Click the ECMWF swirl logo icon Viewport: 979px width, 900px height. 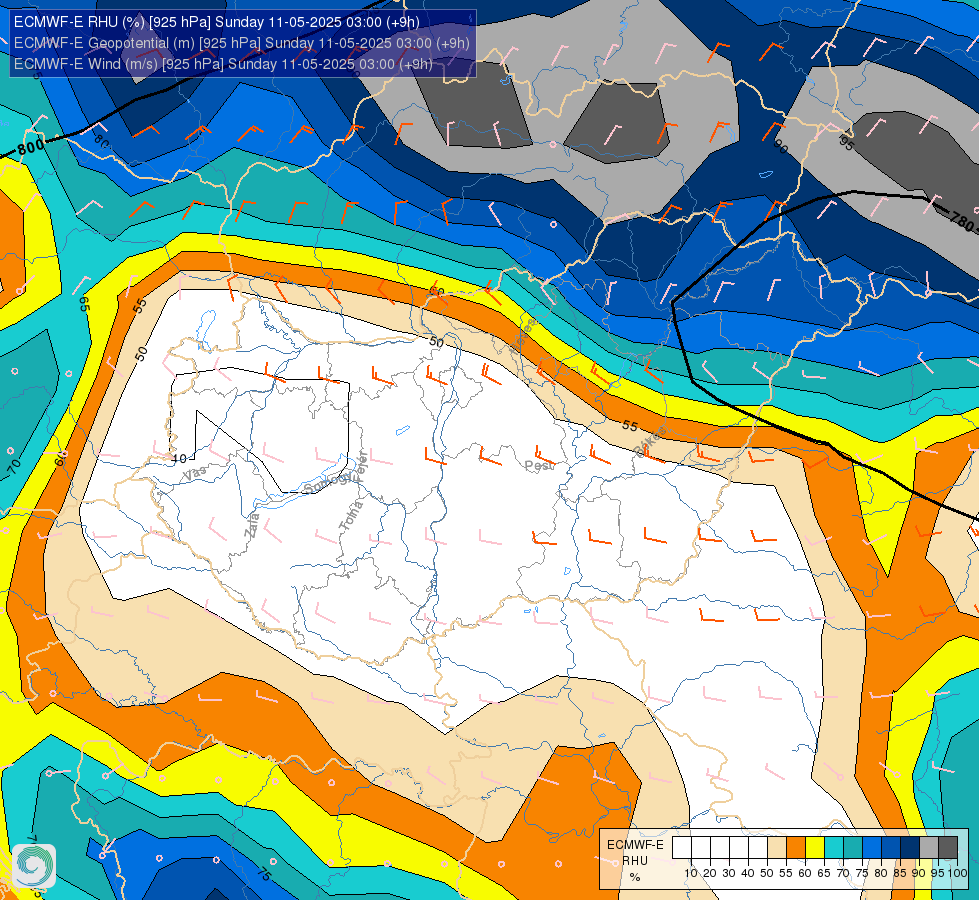(34, 866)
